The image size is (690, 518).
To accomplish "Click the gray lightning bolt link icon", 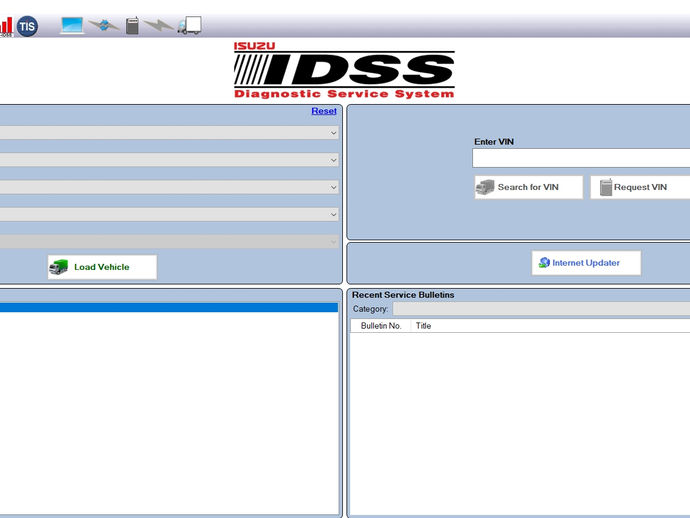I will (x=158, y=25).
